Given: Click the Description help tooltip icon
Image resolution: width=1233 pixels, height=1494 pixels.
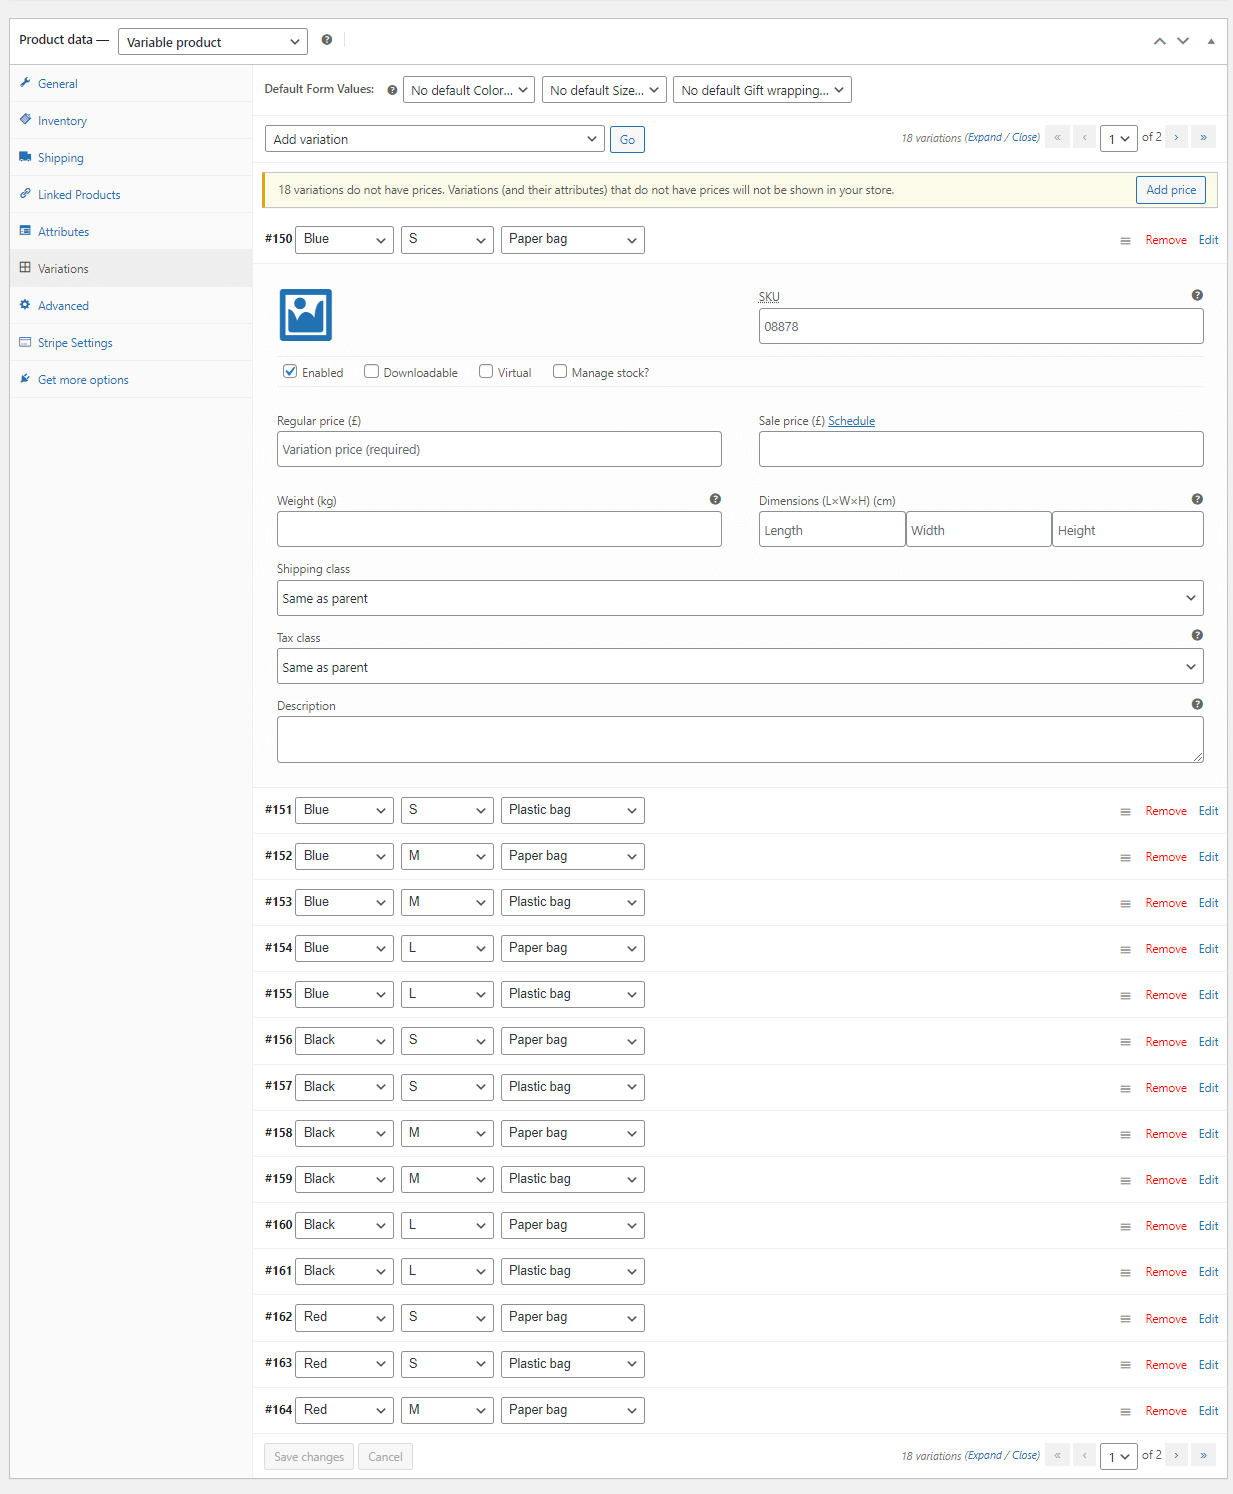Looking at the screenshot, I should click(x=1197, y=704).
